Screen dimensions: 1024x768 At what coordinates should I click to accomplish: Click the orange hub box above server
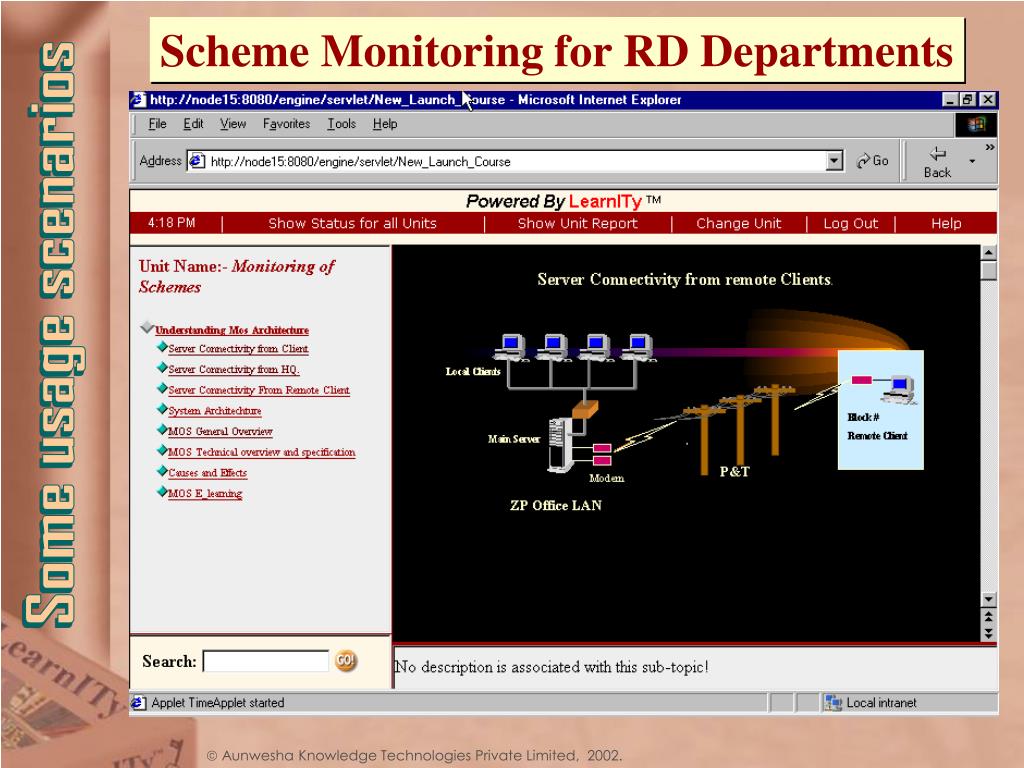(x=585, y=409)
